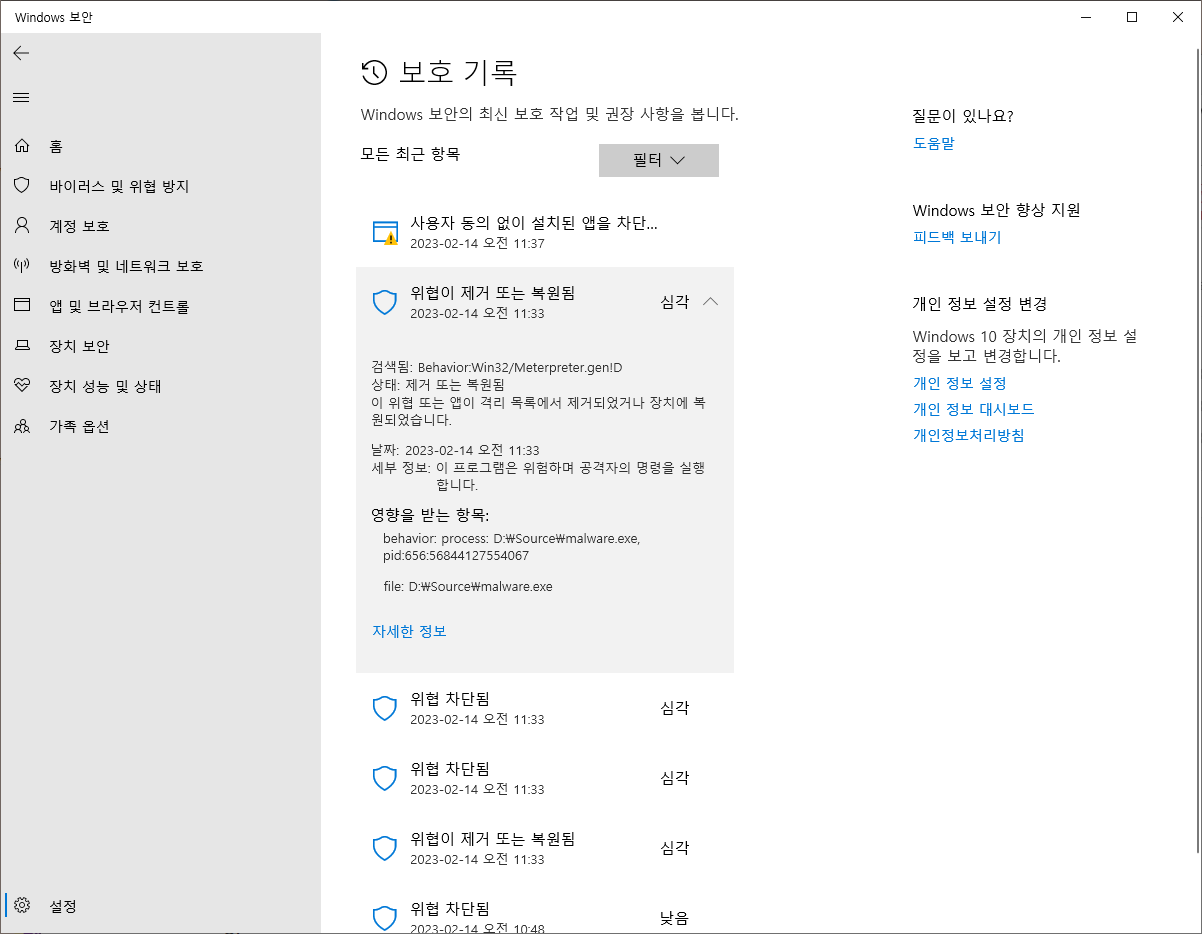Click the 영향을 받는 항목 heading
This screenshot has height=934, width=1202.
click(x=430, y=515)
